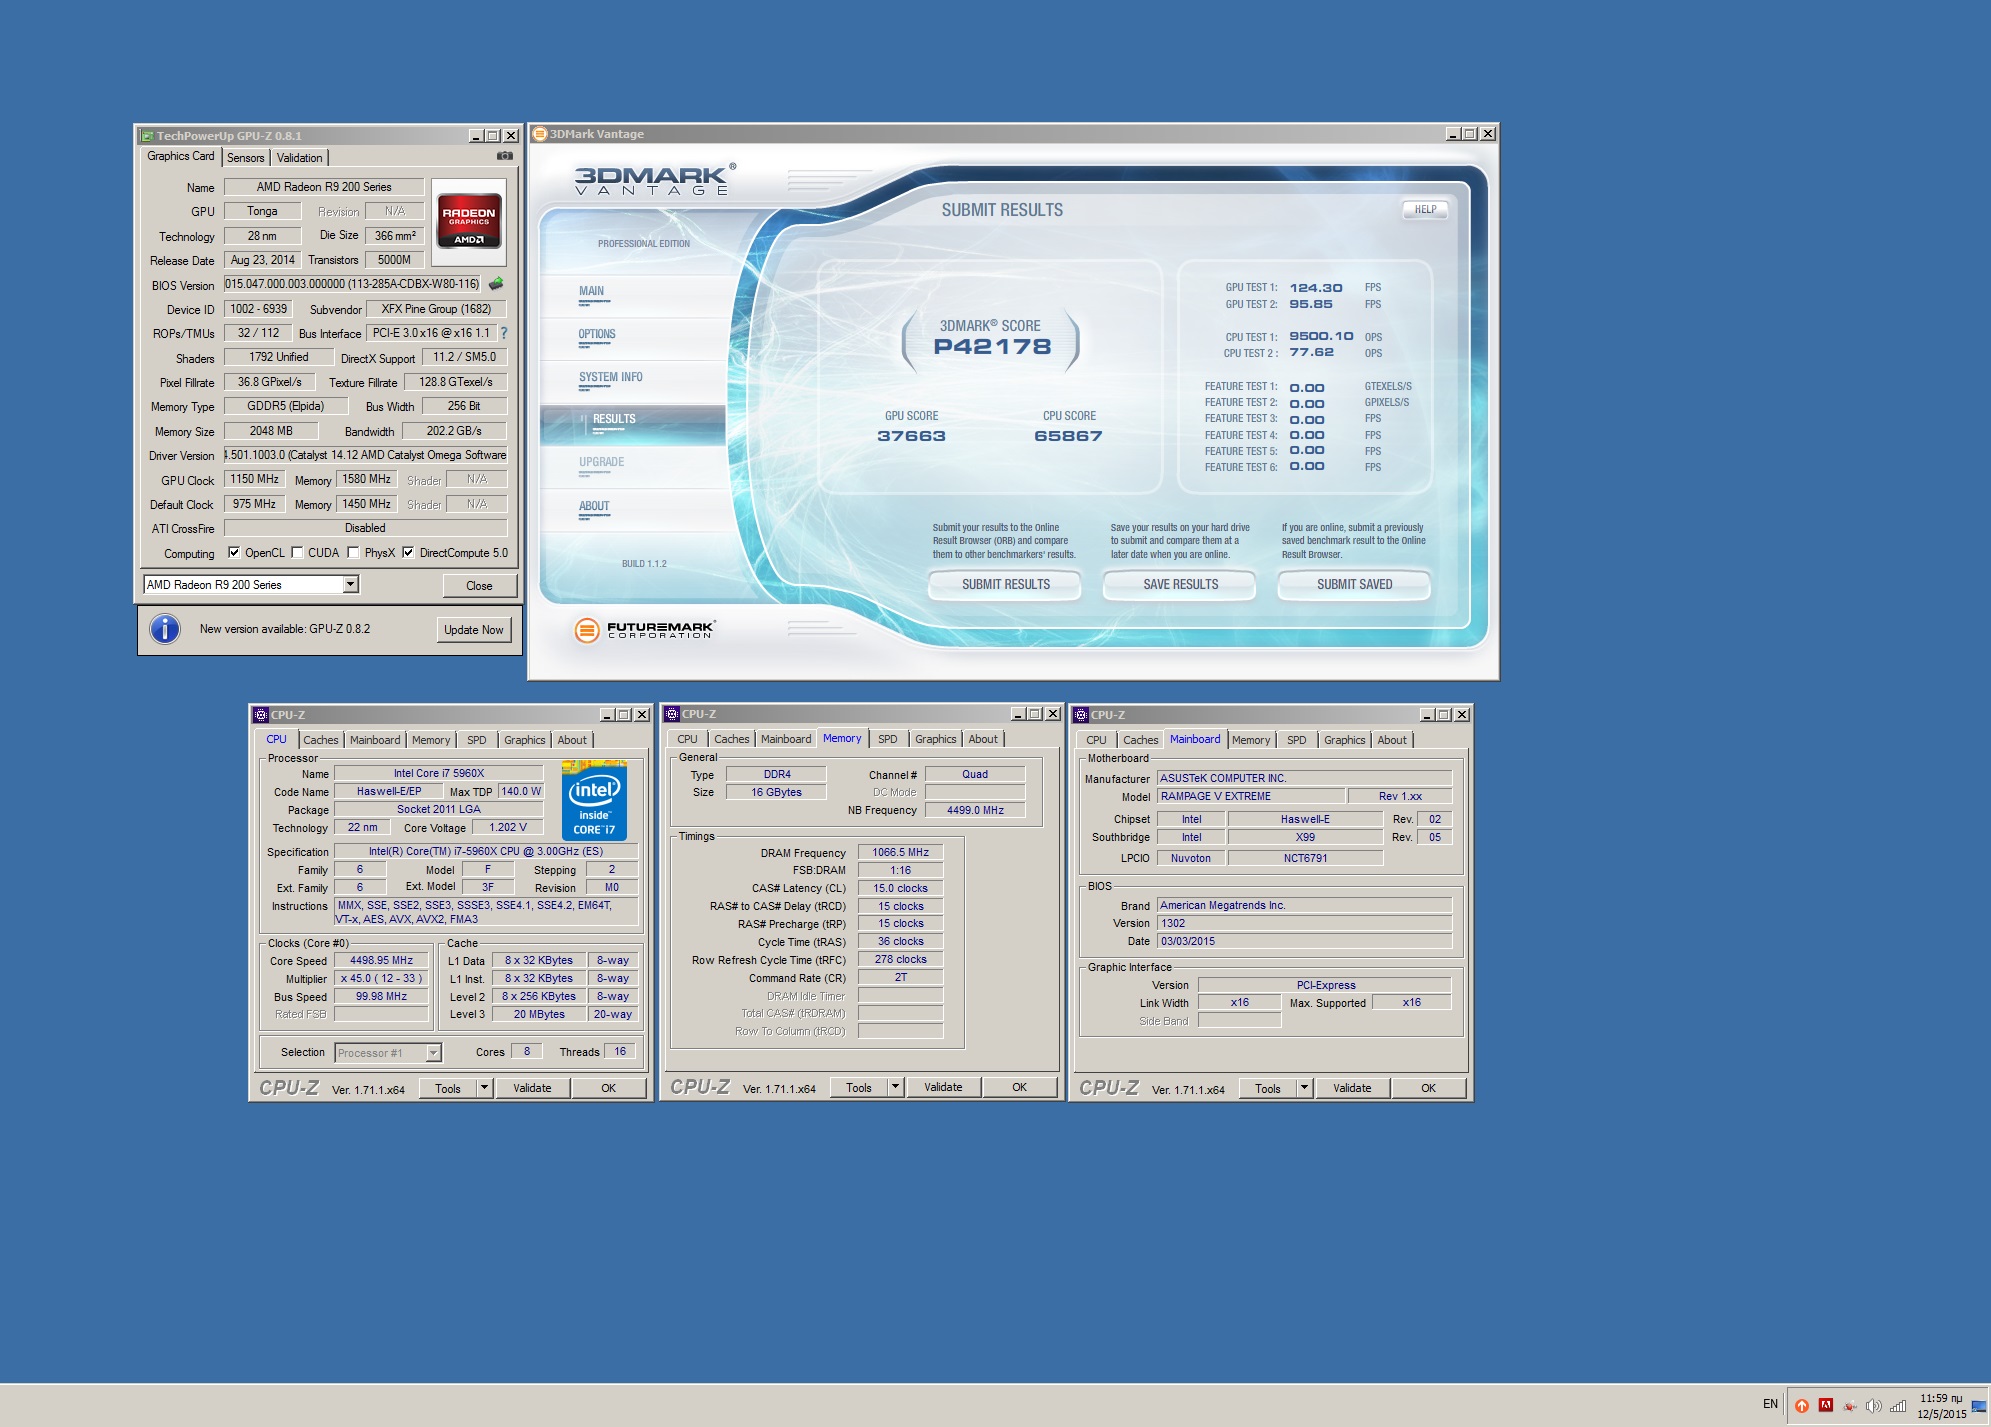The image size is (1991, 1427).
Task: Click the 3DMark Vantage title bar icon
Action: click(540, 134)
